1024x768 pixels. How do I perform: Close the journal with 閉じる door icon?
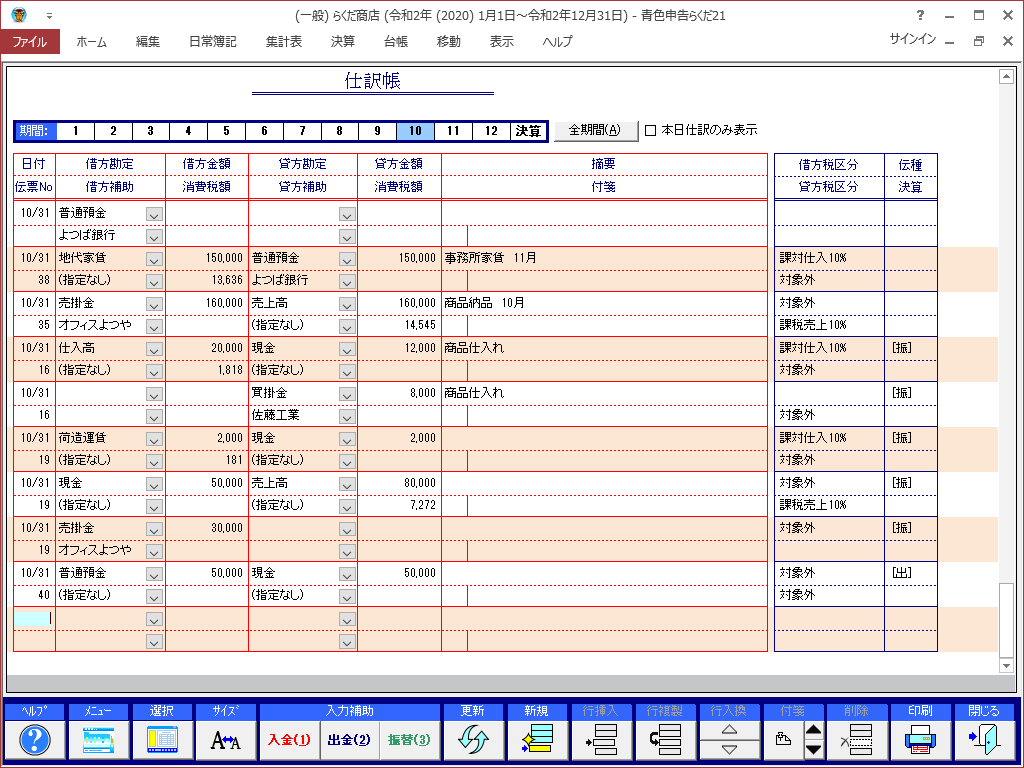[x=984, y=739]
